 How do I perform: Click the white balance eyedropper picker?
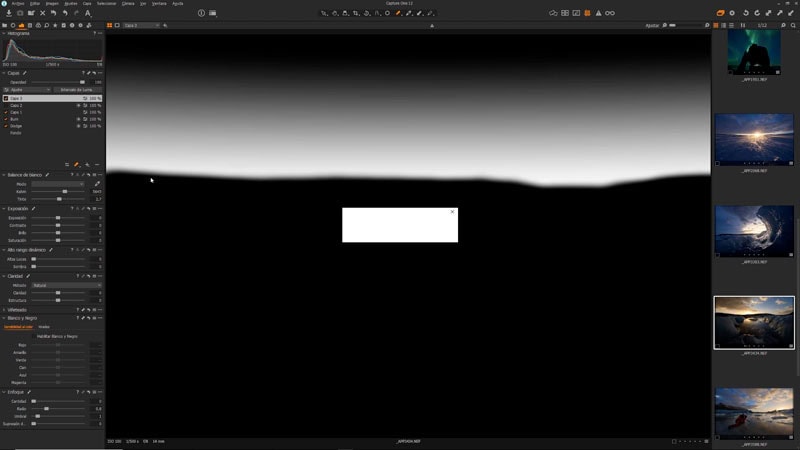point(97,184)
